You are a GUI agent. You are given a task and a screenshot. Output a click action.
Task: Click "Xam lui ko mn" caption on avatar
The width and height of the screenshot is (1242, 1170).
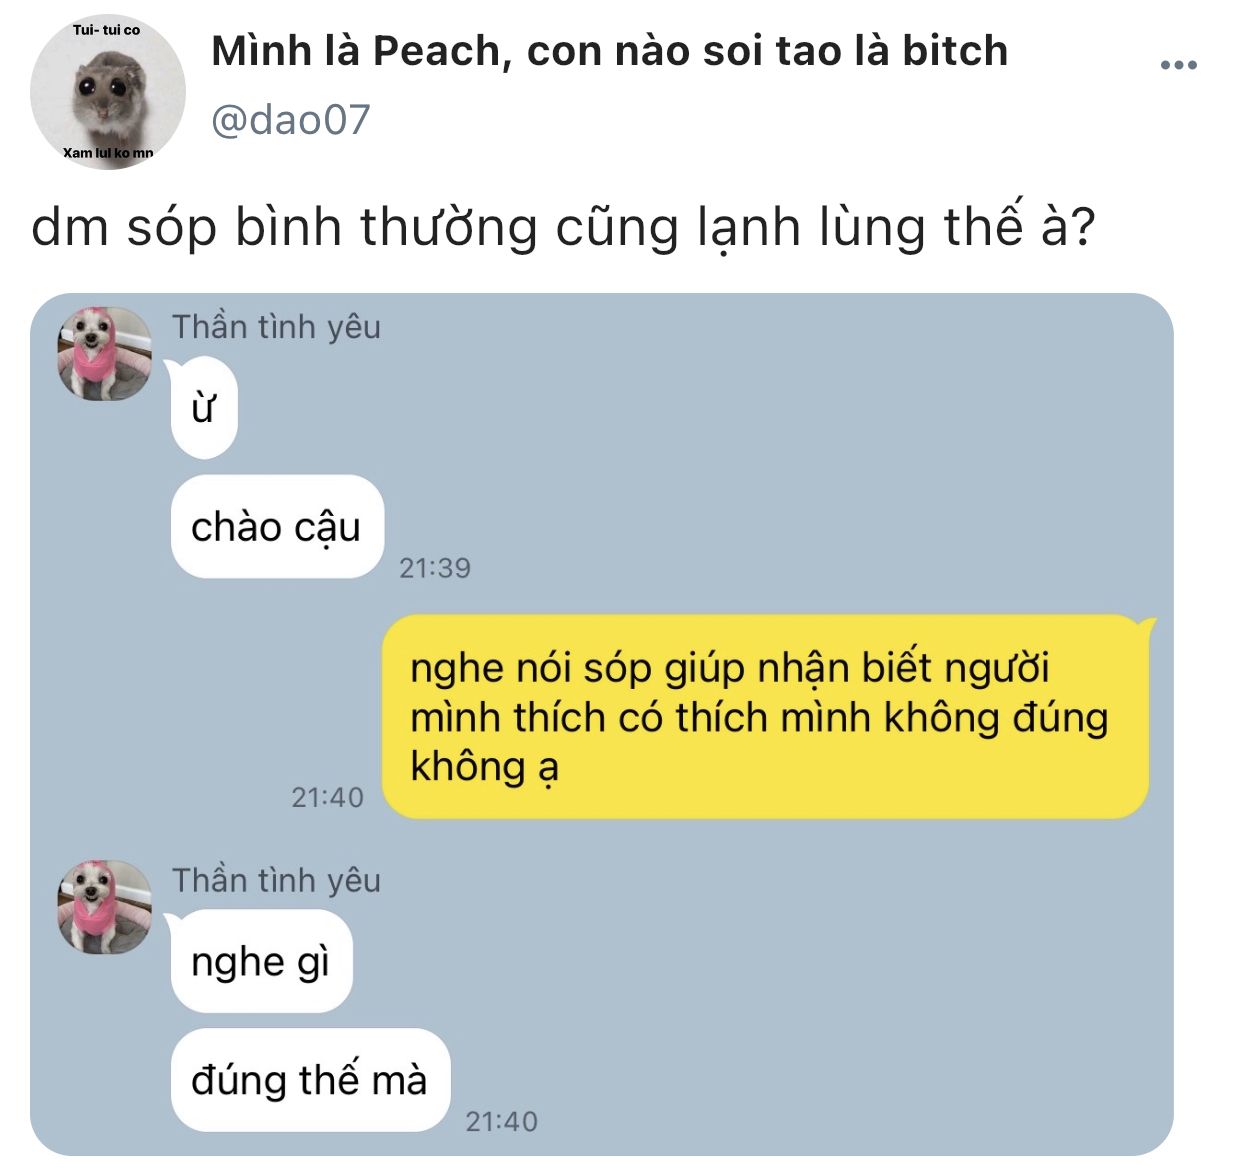[x=108, y=153]
